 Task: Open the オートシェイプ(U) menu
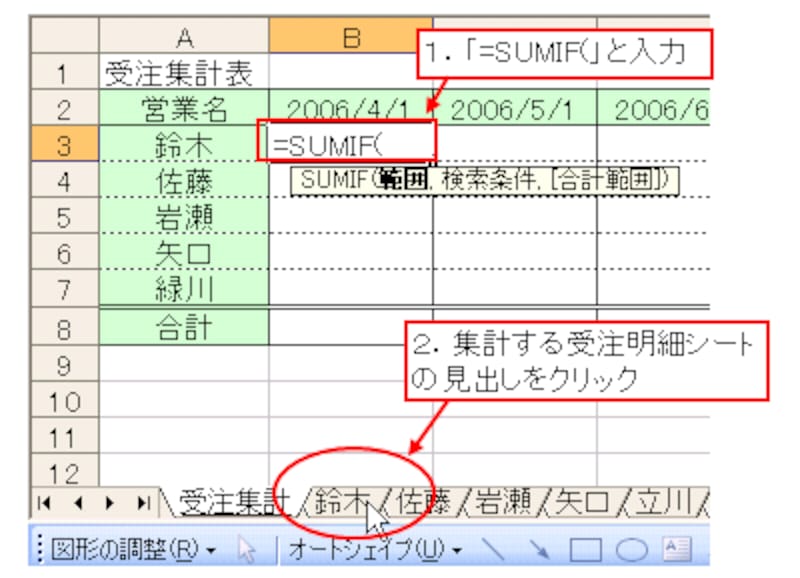tap(376, 550)
